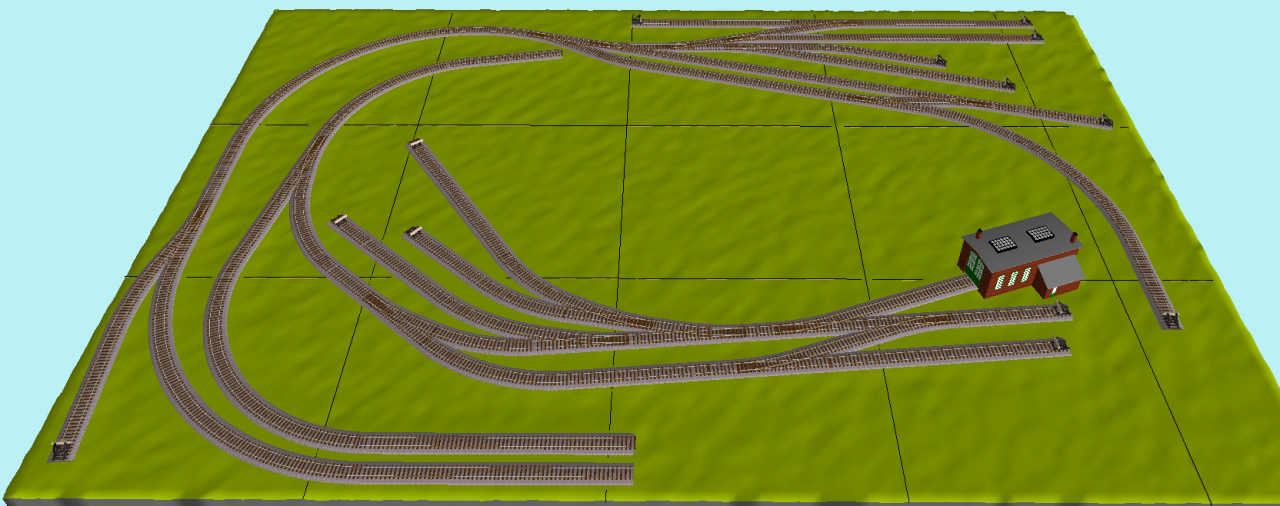Click the green windows on the shed's front wall
Image resolution: width=1280 pixels, height=506 pixels.
(x=1012, y=278)
